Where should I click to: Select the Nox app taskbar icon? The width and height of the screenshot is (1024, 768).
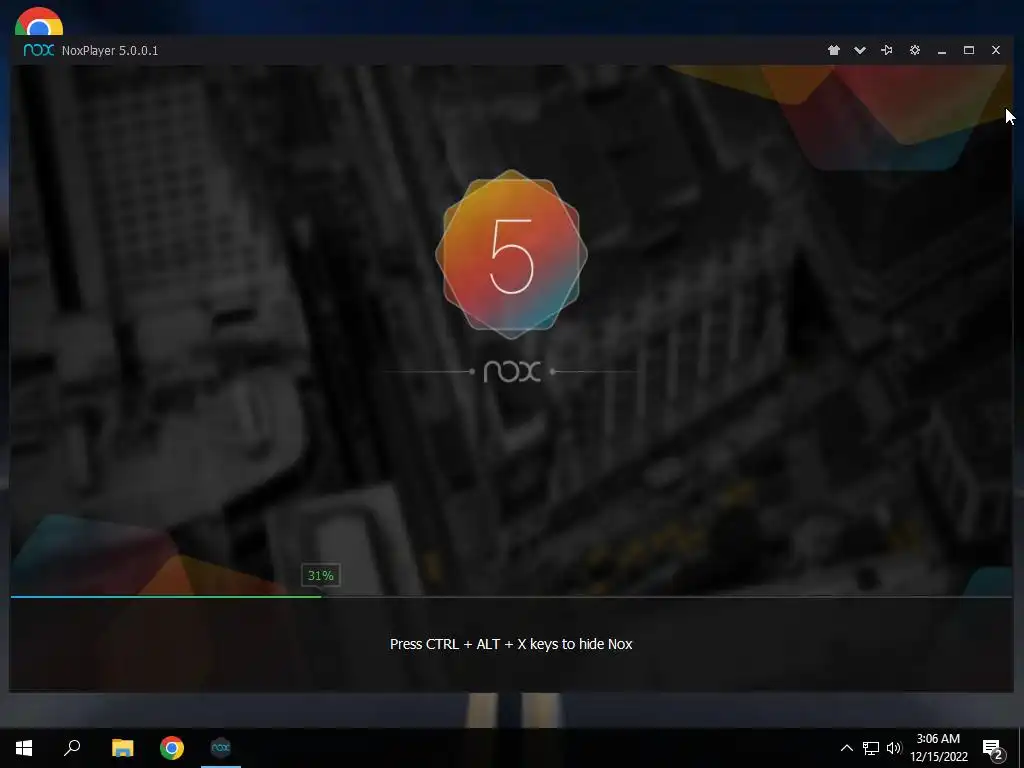[x=221, y=748]
